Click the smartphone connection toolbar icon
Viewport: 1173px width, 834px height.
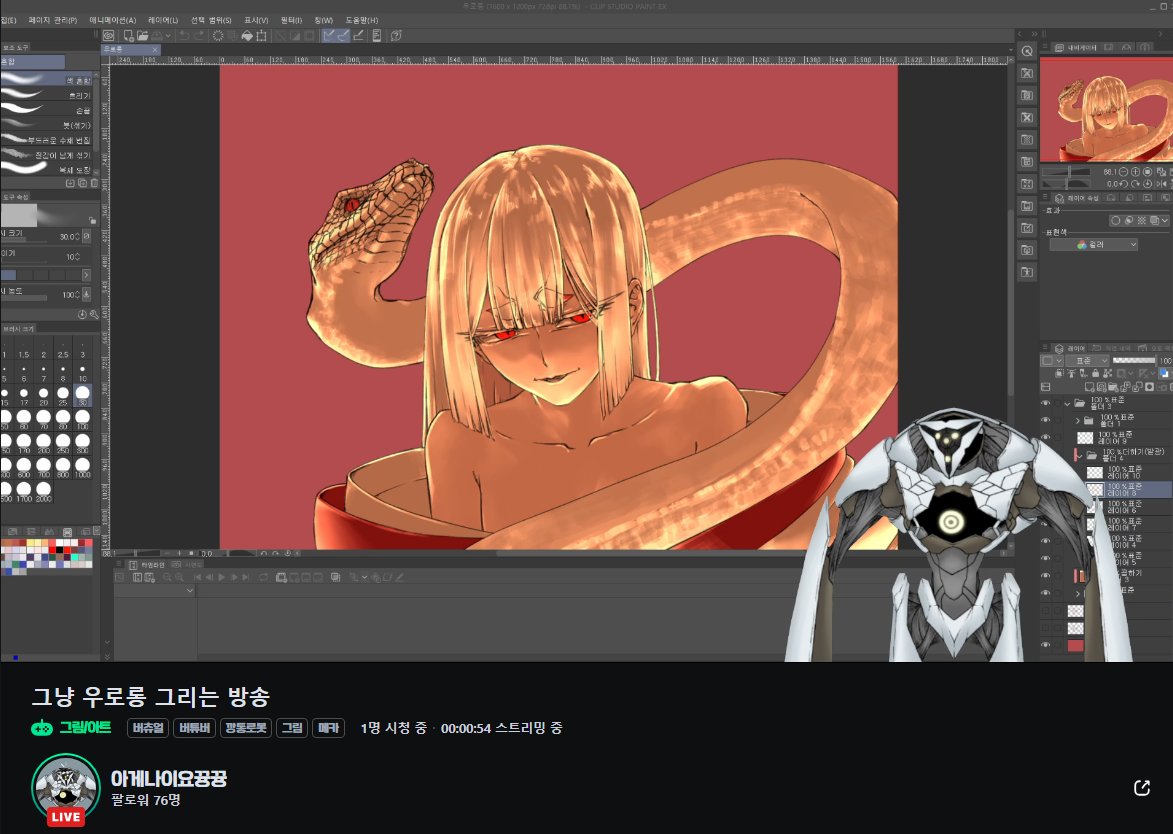tap(376, 35)
